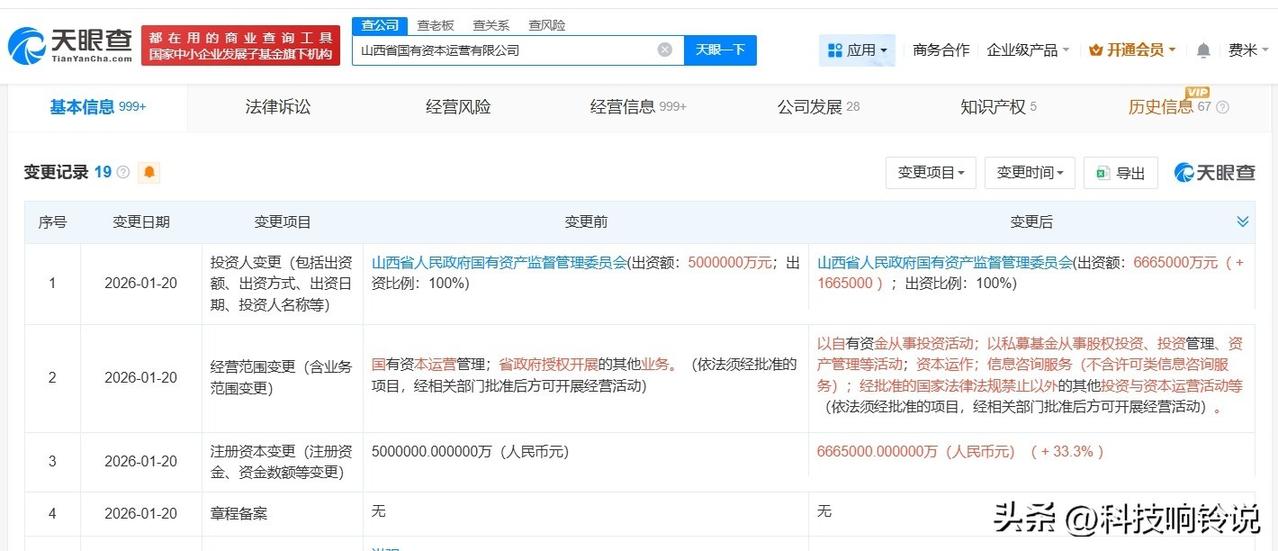Open notifications bell in top bar
The width and height of the screenshot is (1278, 551).
click(1203, 50)
